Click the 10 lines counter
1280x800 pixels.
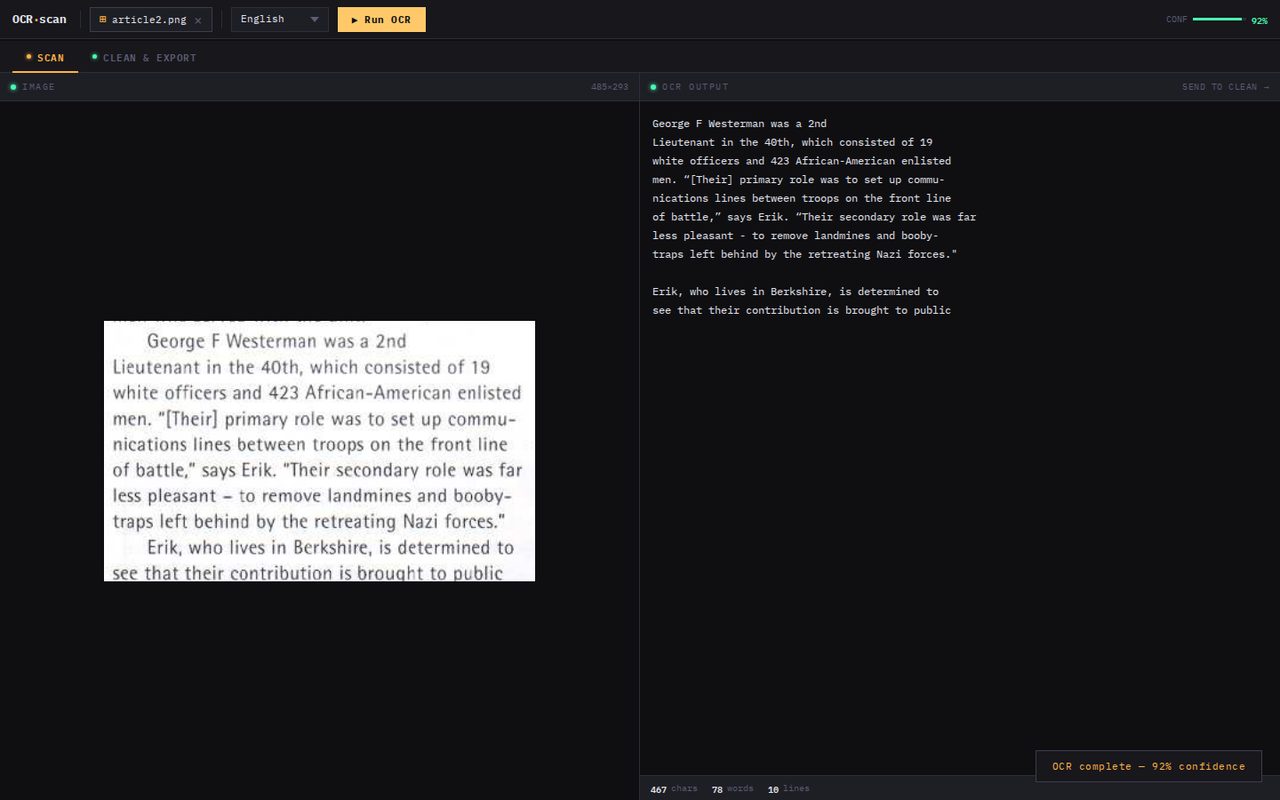[x=788, y=789]
